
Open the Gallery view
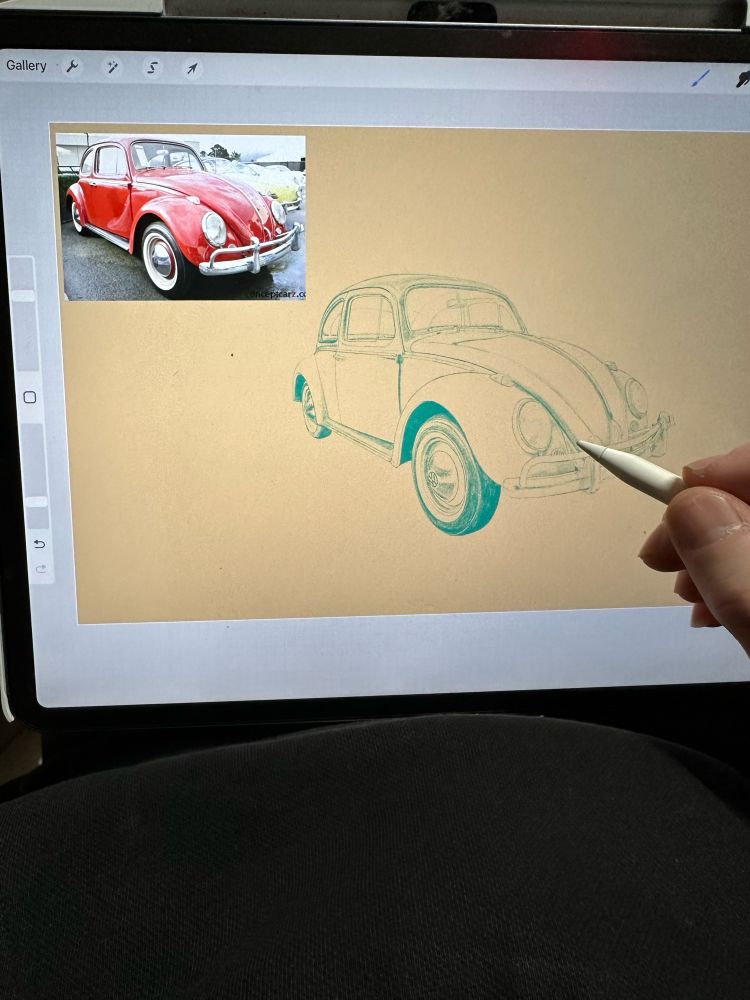26,65
